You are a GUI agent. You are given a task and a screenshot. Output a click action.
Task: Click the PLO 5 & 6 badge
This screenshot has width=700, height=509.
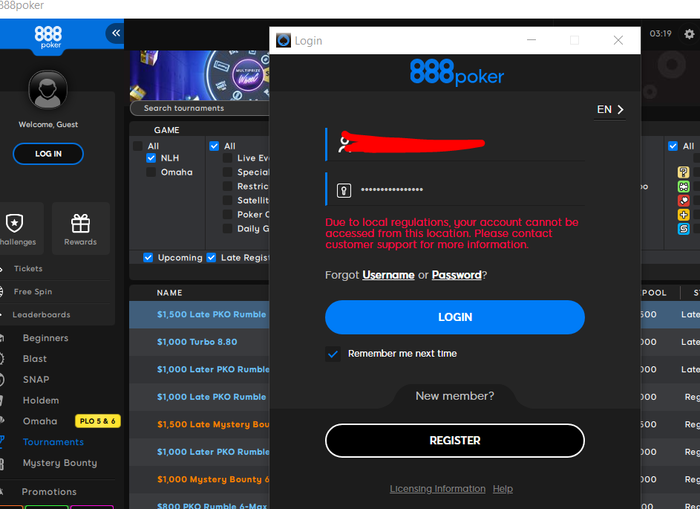98,421
